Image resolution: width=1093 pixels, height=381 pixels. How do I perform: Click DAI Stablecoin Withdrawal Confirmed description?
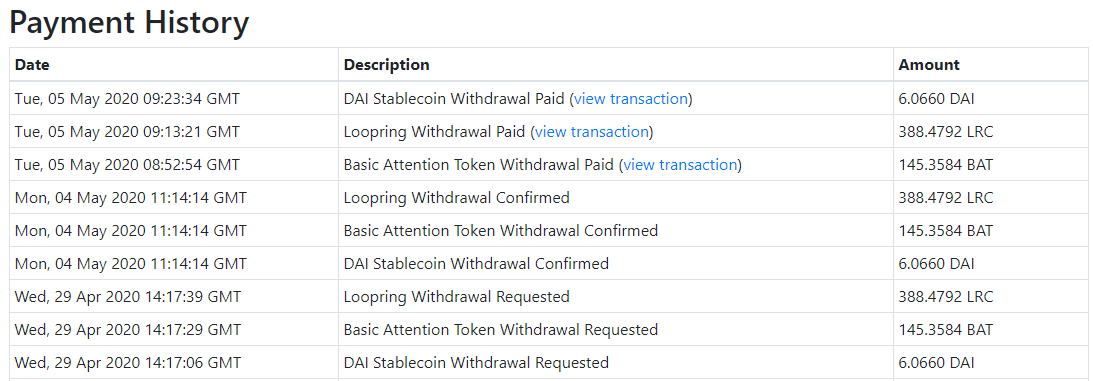pyautogui.click(x=476, y=264)
